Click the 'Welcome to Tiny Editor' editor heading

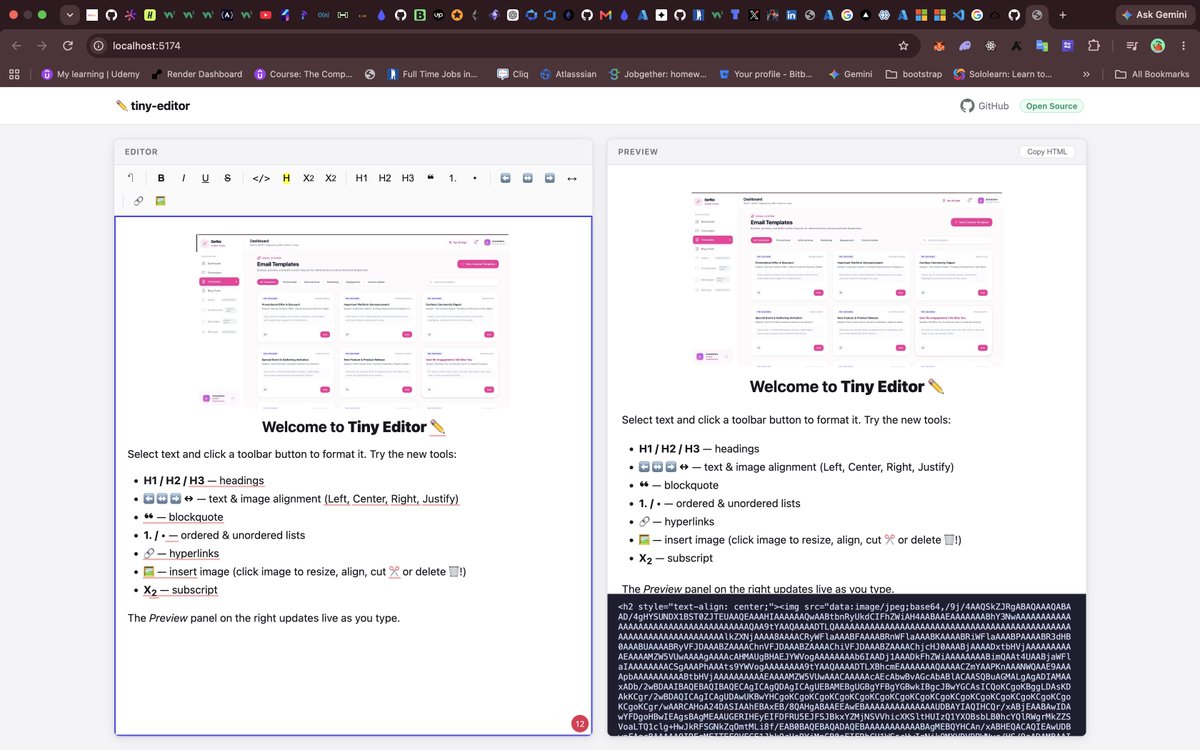353,427
